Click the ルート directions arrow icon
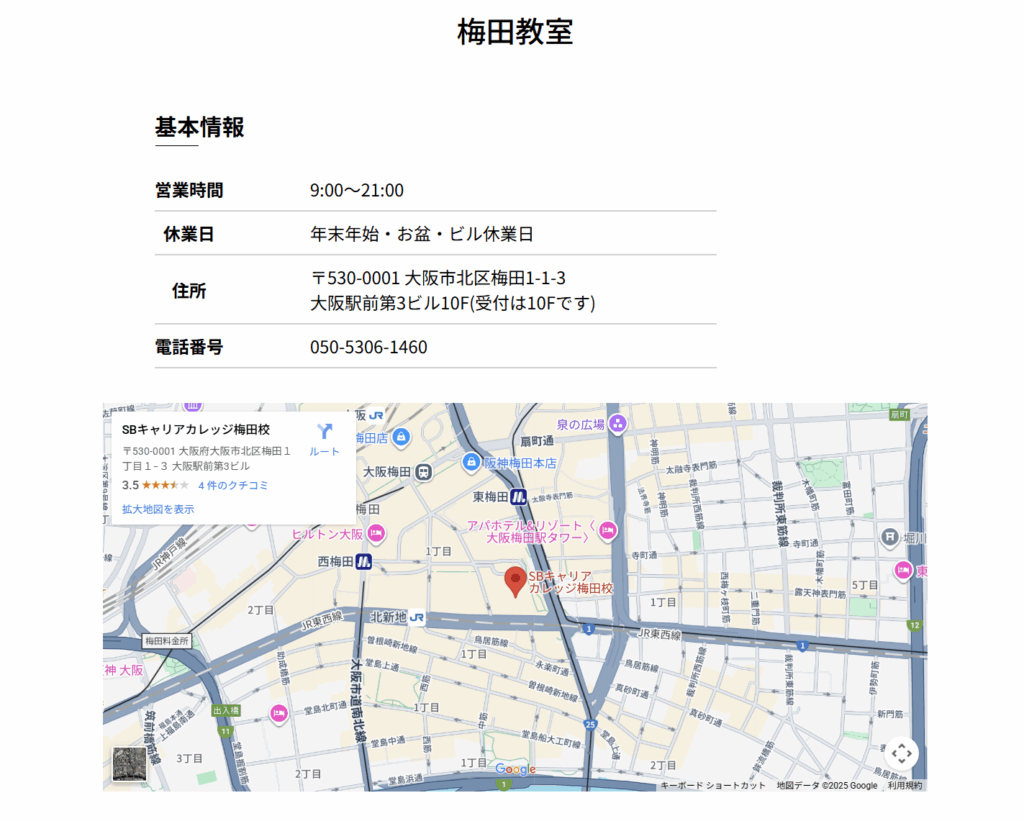Image resolution: width=1024 pixels, height=821 pixels. click(324, 432)
